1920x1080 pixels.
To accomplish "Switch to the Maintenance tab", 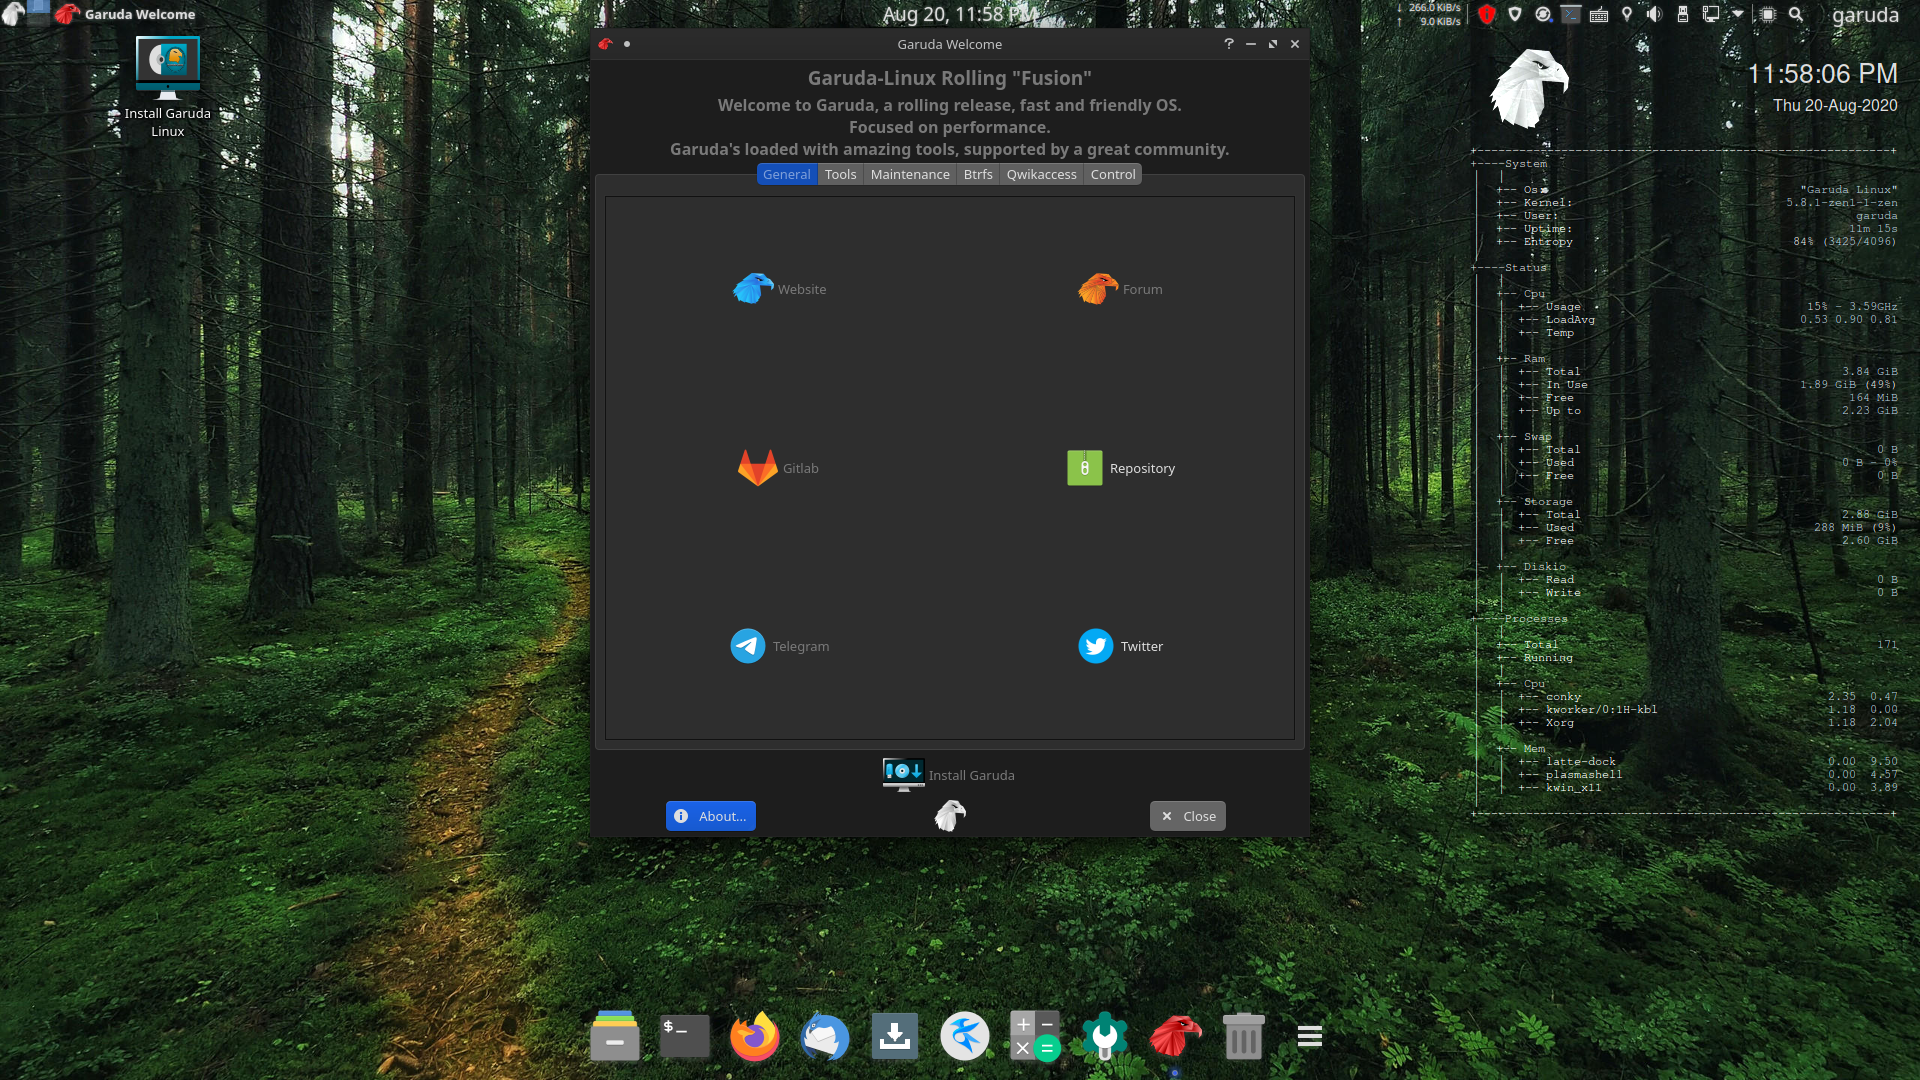I will pyautogui.click(x=910, y=174).
